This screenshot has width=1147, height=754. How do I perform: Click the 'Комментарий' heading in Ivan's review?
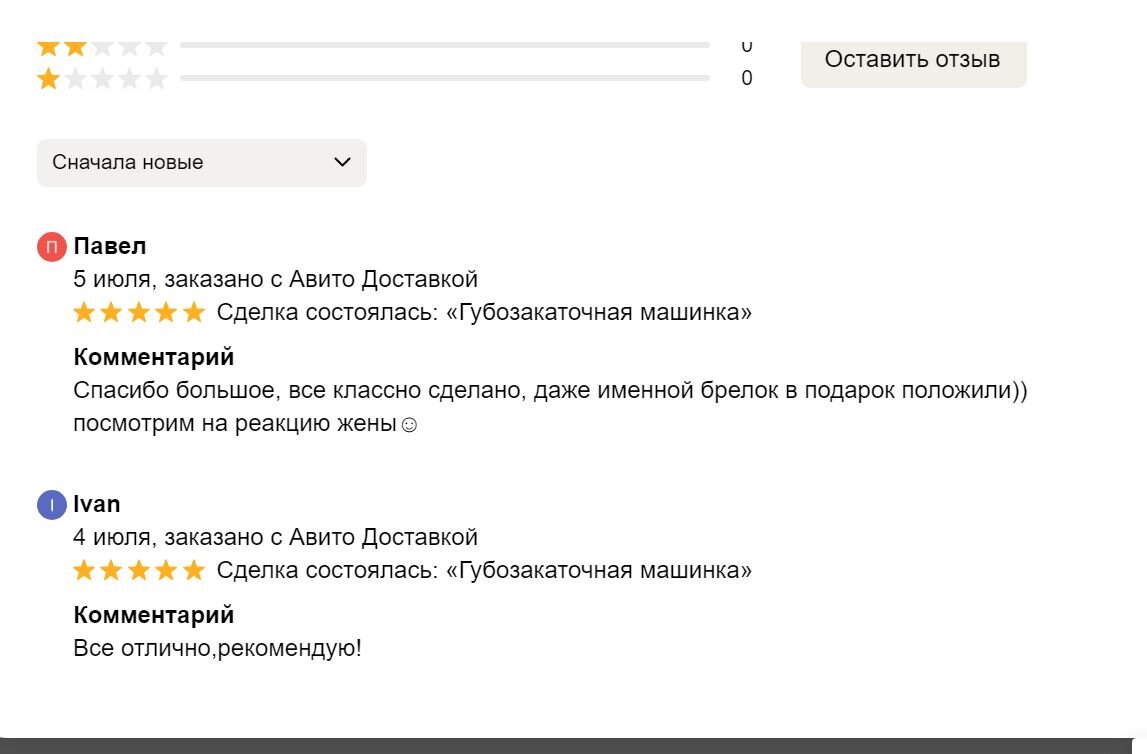pyautogui.click(x=154, y=615)
